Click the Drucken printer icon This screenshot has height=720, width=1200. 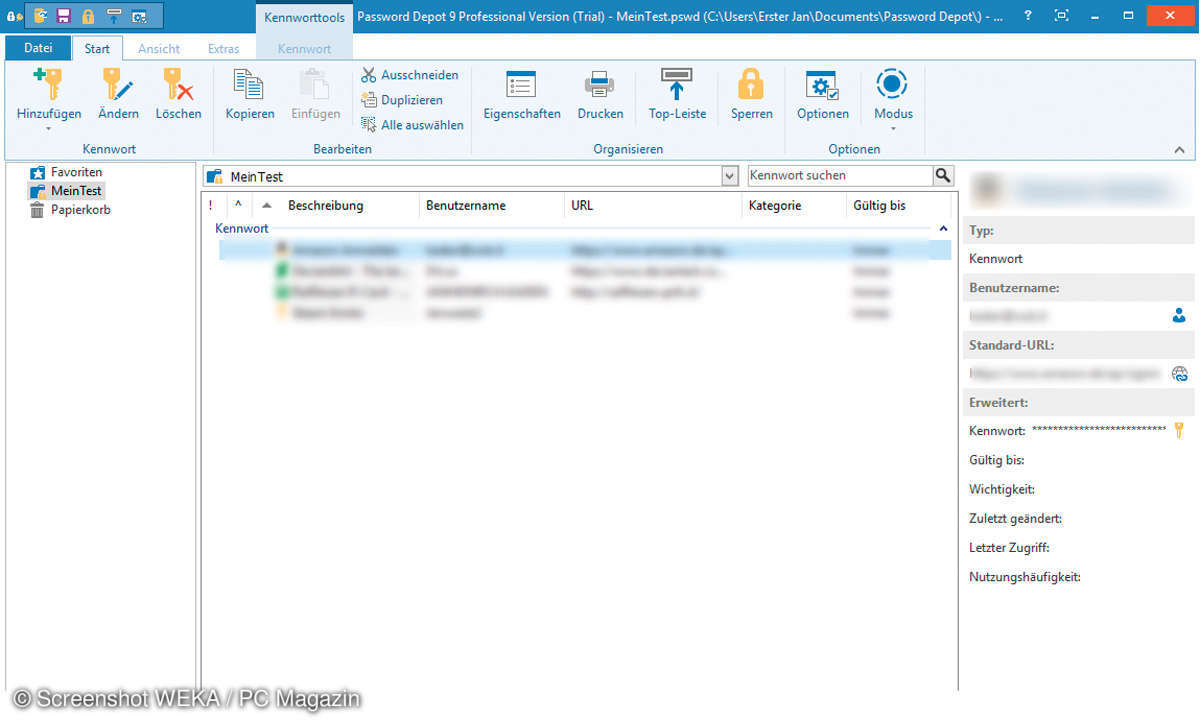[x=600, y=94]
